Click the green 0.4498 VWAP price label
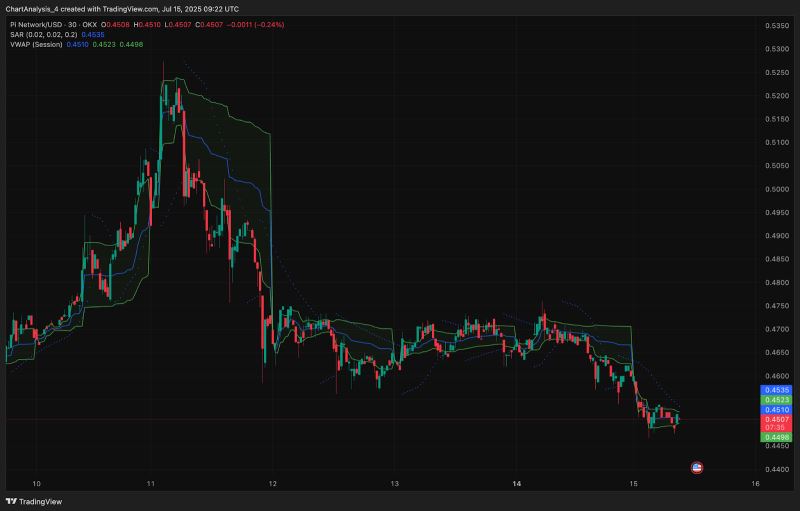The height and width of the screenshot is (511, 800). pyautogui.click(x=776, y=437)
